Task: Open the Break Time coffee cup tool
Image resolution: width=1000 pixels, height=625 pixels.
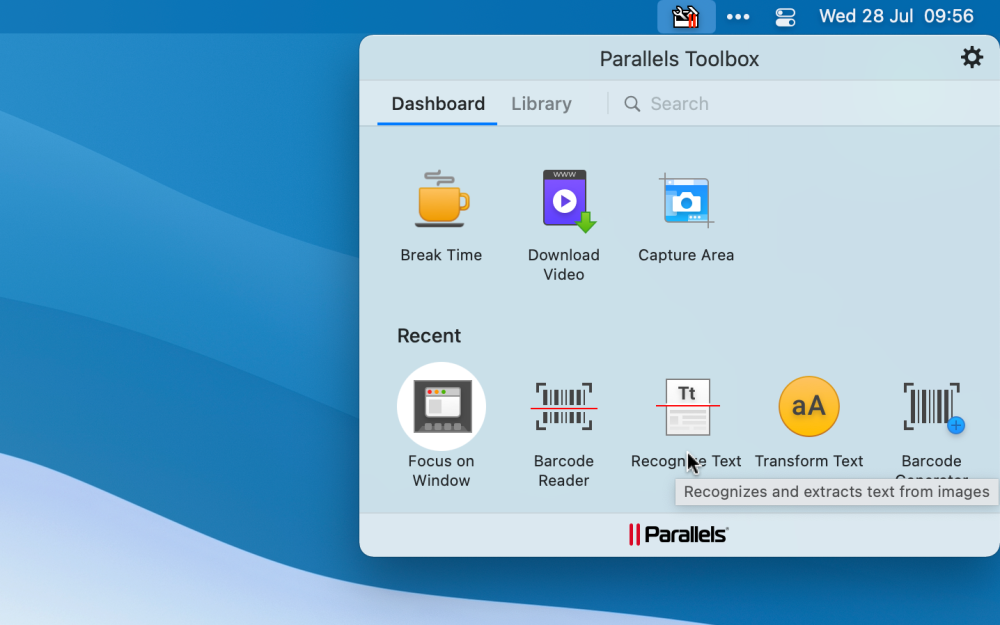Action: click(x=441, y=199)
